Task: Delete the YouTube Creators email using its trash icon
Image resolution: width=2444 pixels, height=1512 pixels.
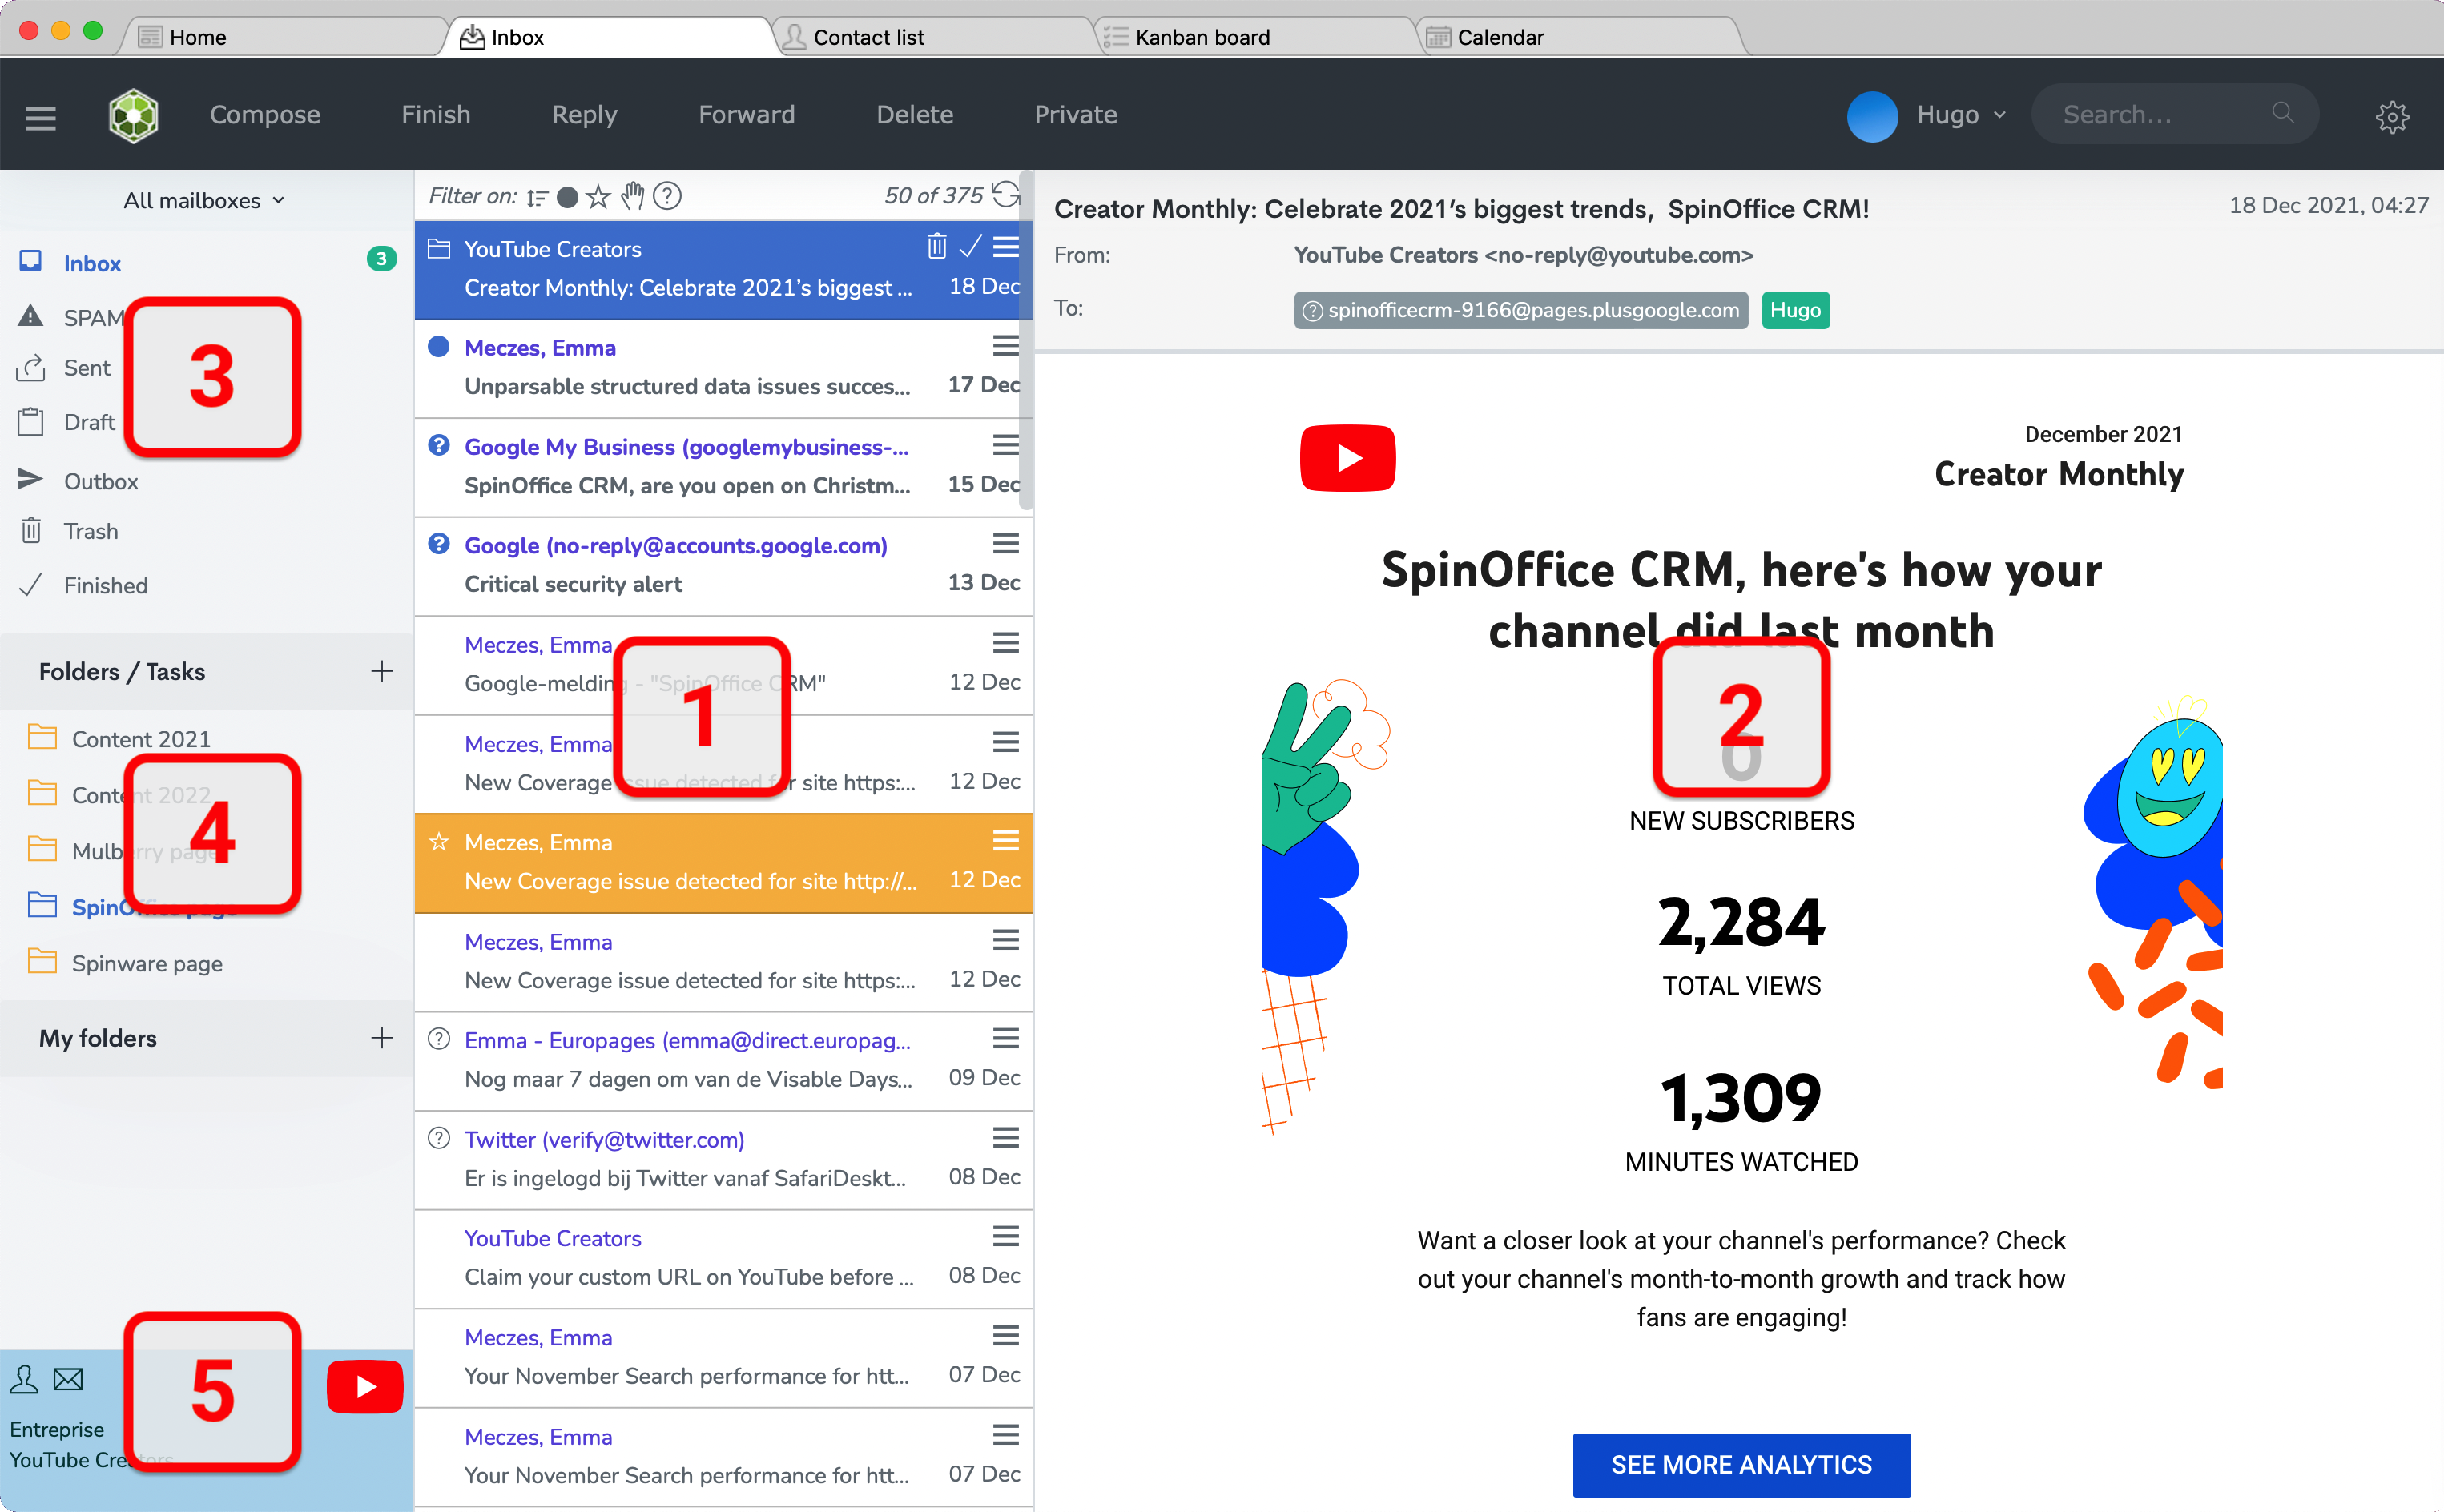Action: [937, 246]
